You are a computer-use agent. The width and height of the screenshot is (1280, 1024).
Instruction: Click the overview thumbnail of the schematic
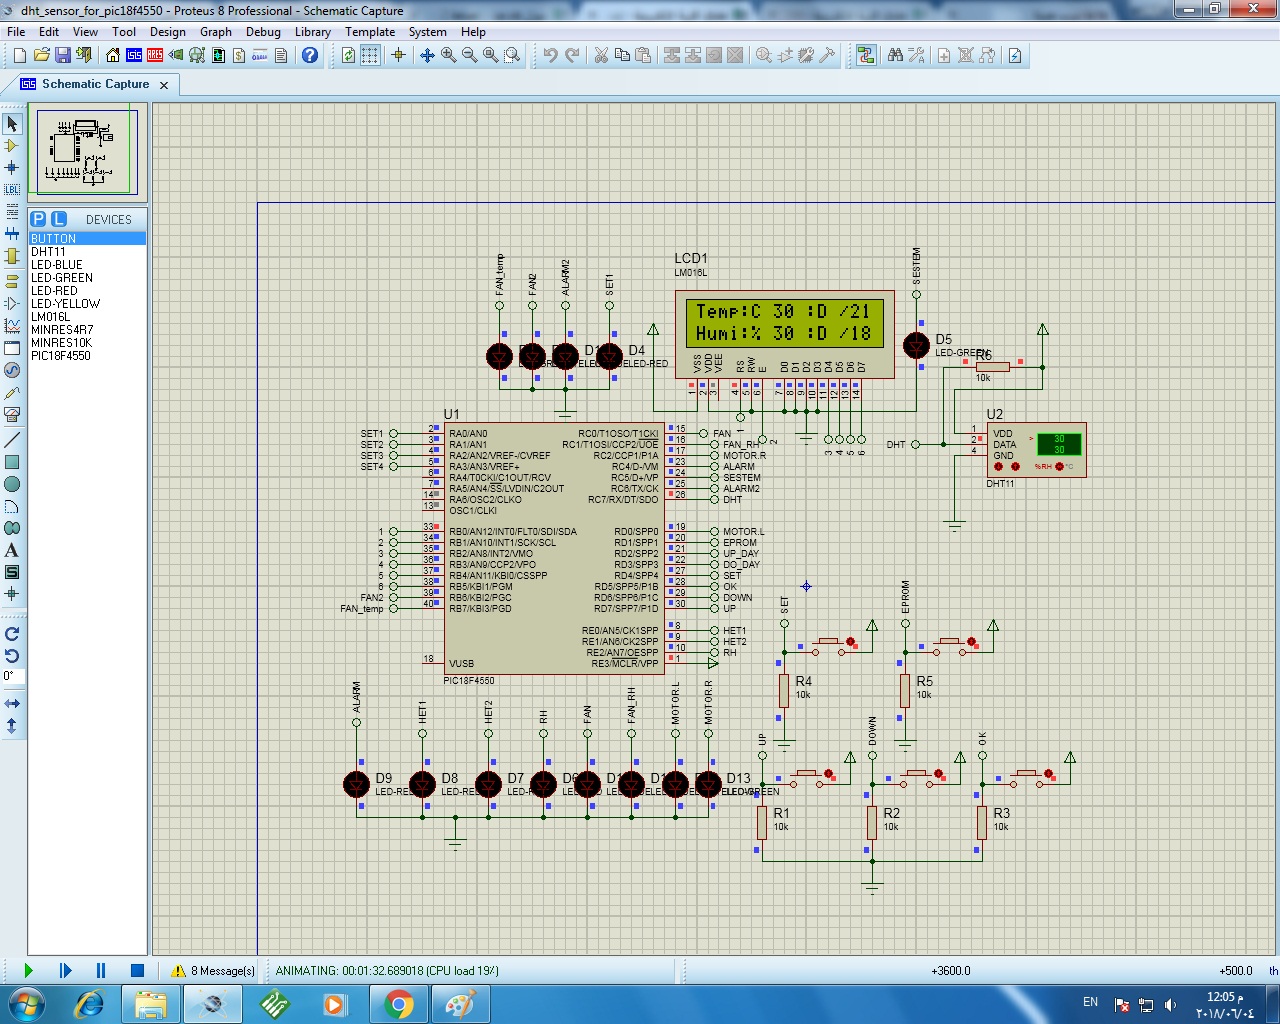pos(87,152)
